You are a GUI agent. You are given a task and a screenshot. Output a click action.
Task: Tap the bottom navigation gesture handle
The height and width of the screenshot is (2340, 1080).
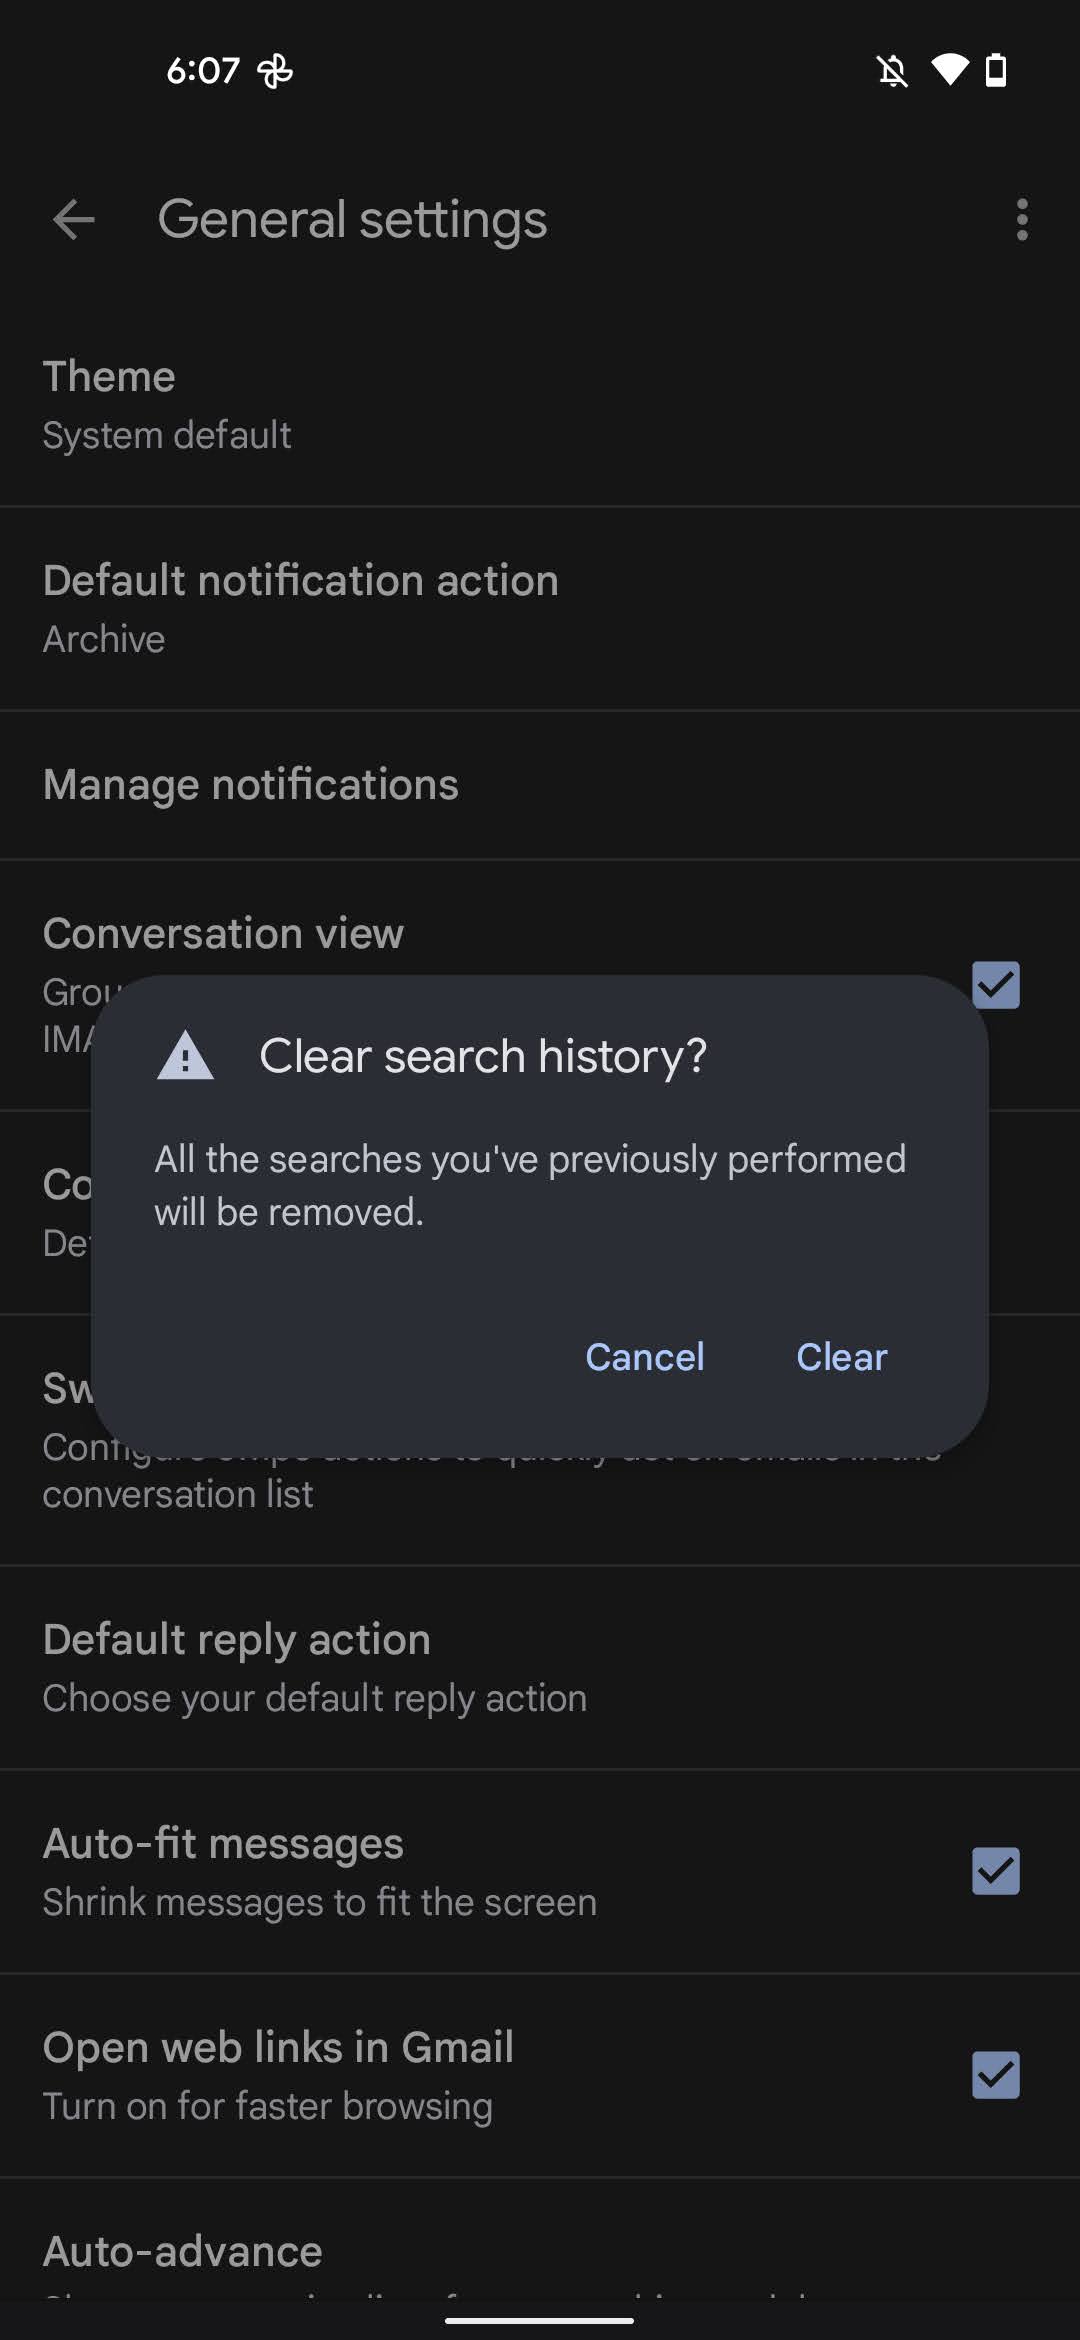pos(540,2320)
